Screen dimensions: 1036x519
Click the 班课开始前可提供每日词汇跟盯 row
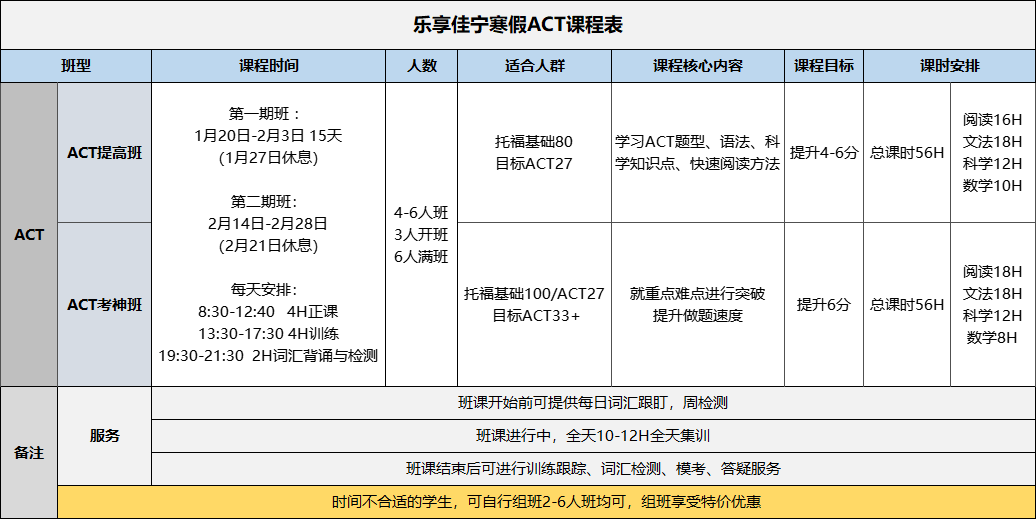coord(593,403)
